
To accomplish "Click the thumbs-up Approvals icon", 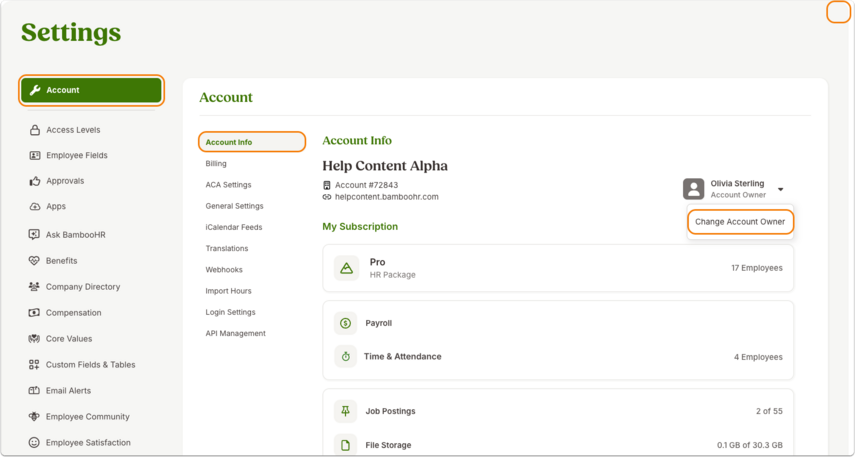I will tap(35, 181).
